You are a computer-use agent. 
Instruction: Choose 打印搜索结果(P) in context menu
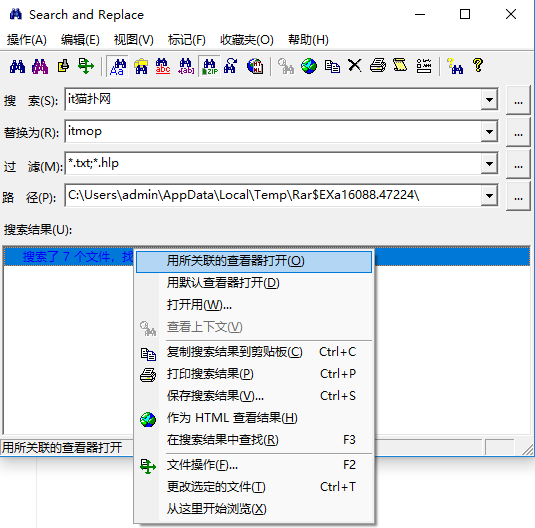[254, 374]
